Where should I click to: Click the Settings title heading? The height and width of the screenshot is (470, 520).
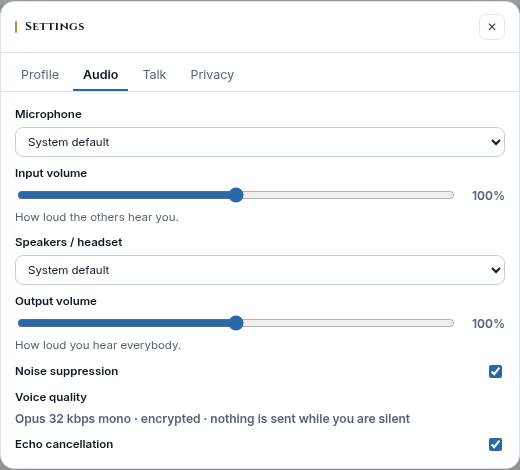click(55, 27)
